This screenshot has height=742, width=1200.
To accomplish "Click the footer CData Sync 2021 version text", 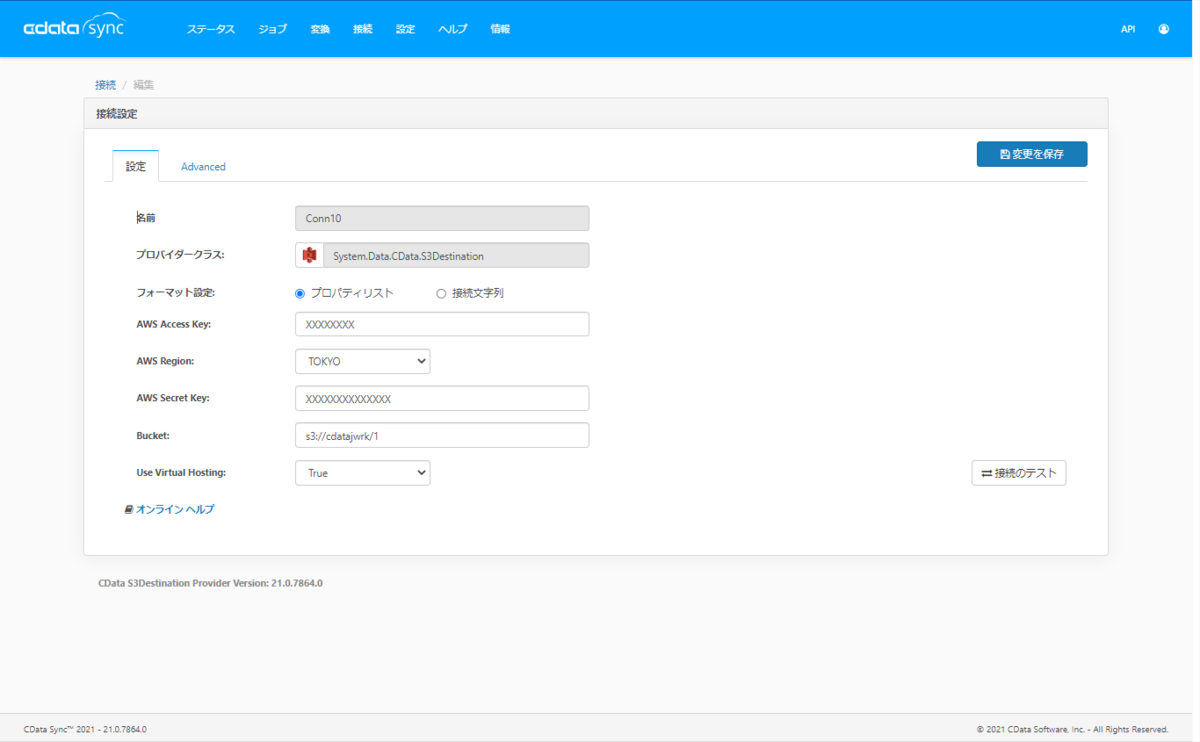I will [x=85, y=729].
